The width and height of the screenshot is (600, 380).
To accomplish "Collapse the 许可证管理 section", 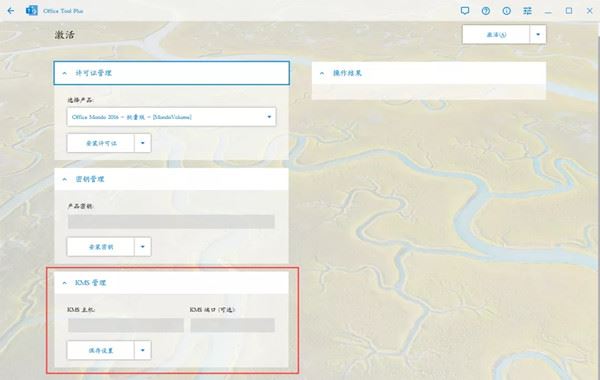I will point(171,73).
